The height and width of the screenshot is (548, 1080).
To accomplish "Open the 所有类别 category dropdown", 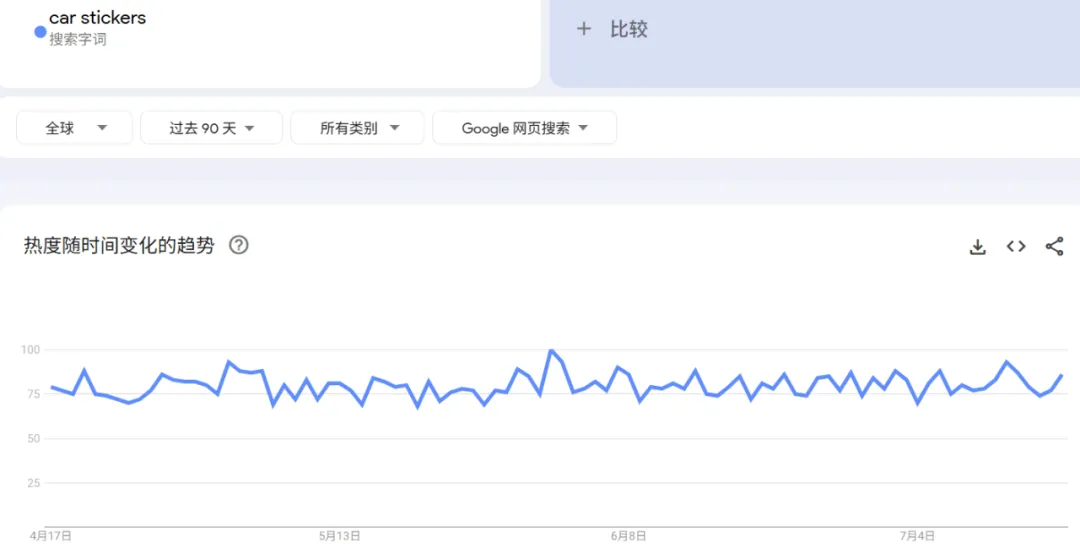I will (x=357, y=128).
